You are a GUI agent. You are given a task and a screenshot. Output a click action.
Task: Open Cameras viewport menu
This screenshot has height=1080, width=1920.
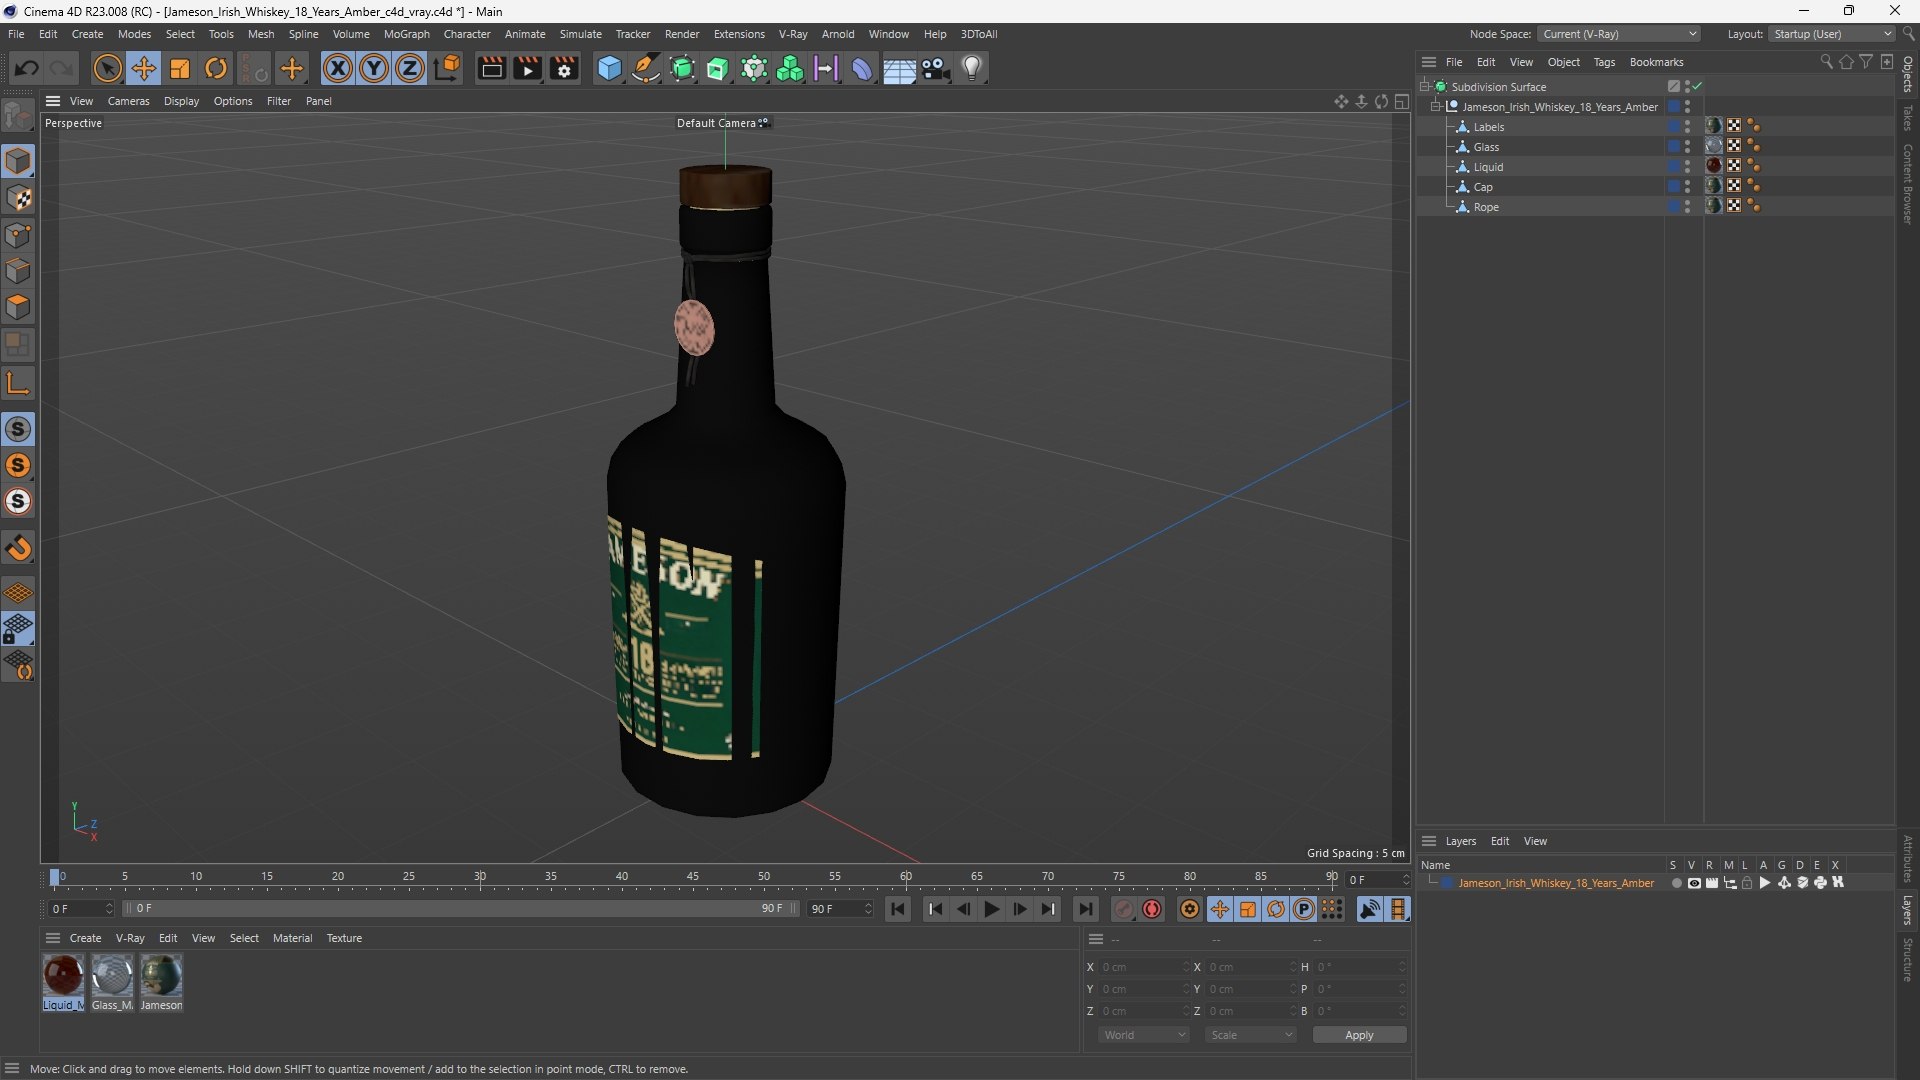[128, 101]
